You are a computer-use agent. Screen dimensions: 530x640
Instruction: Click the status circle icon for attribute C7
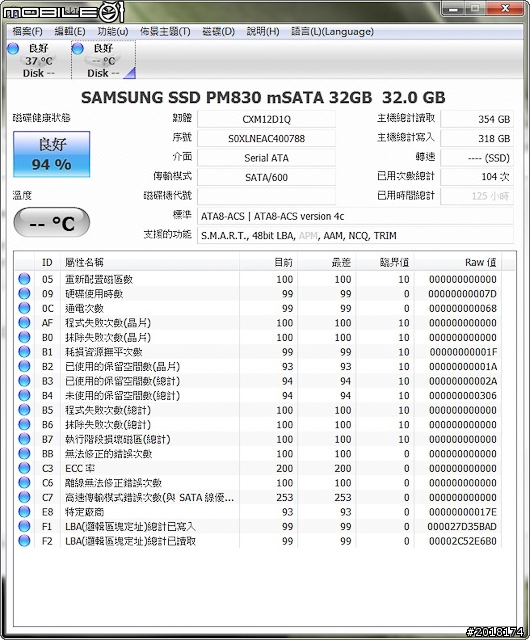(x=24, y=497)
